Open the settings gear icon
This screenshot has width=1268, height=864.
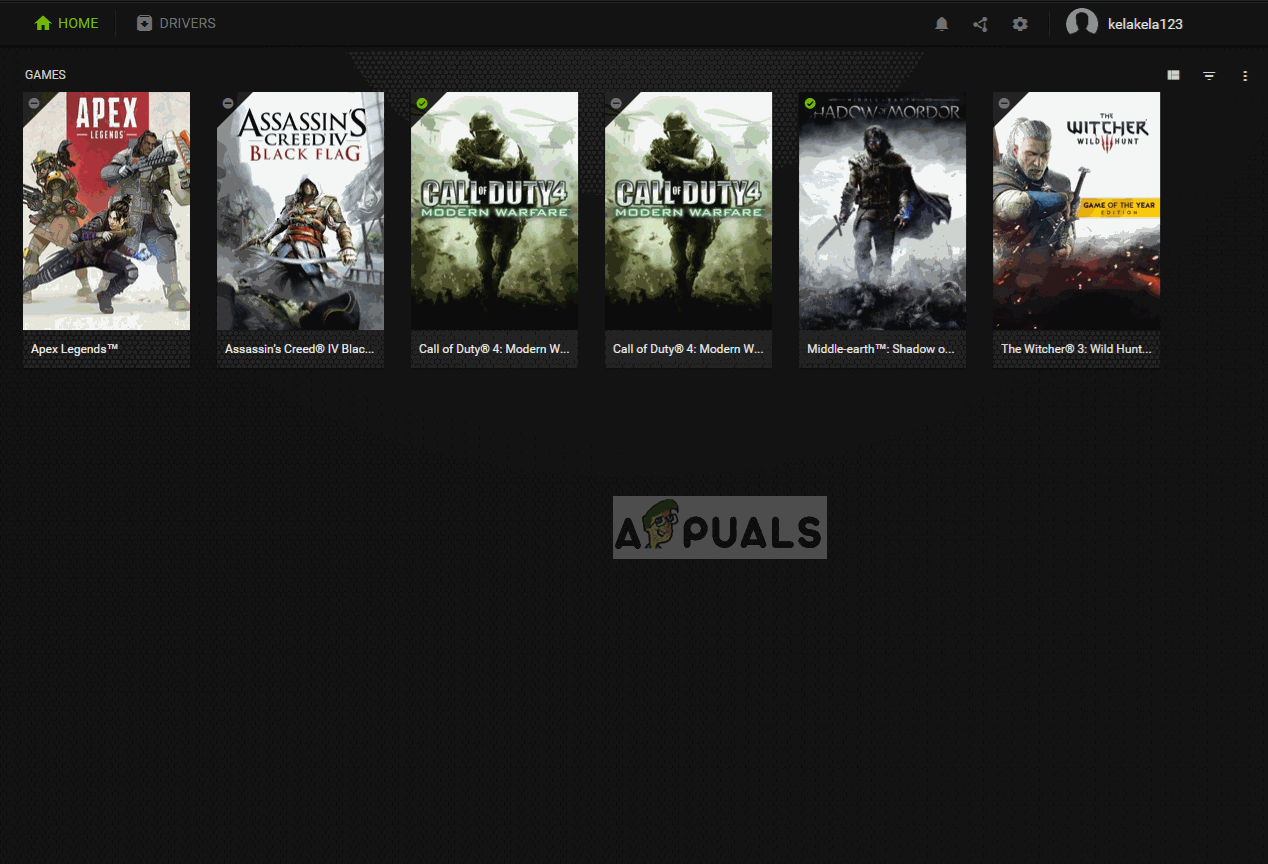1020,24
